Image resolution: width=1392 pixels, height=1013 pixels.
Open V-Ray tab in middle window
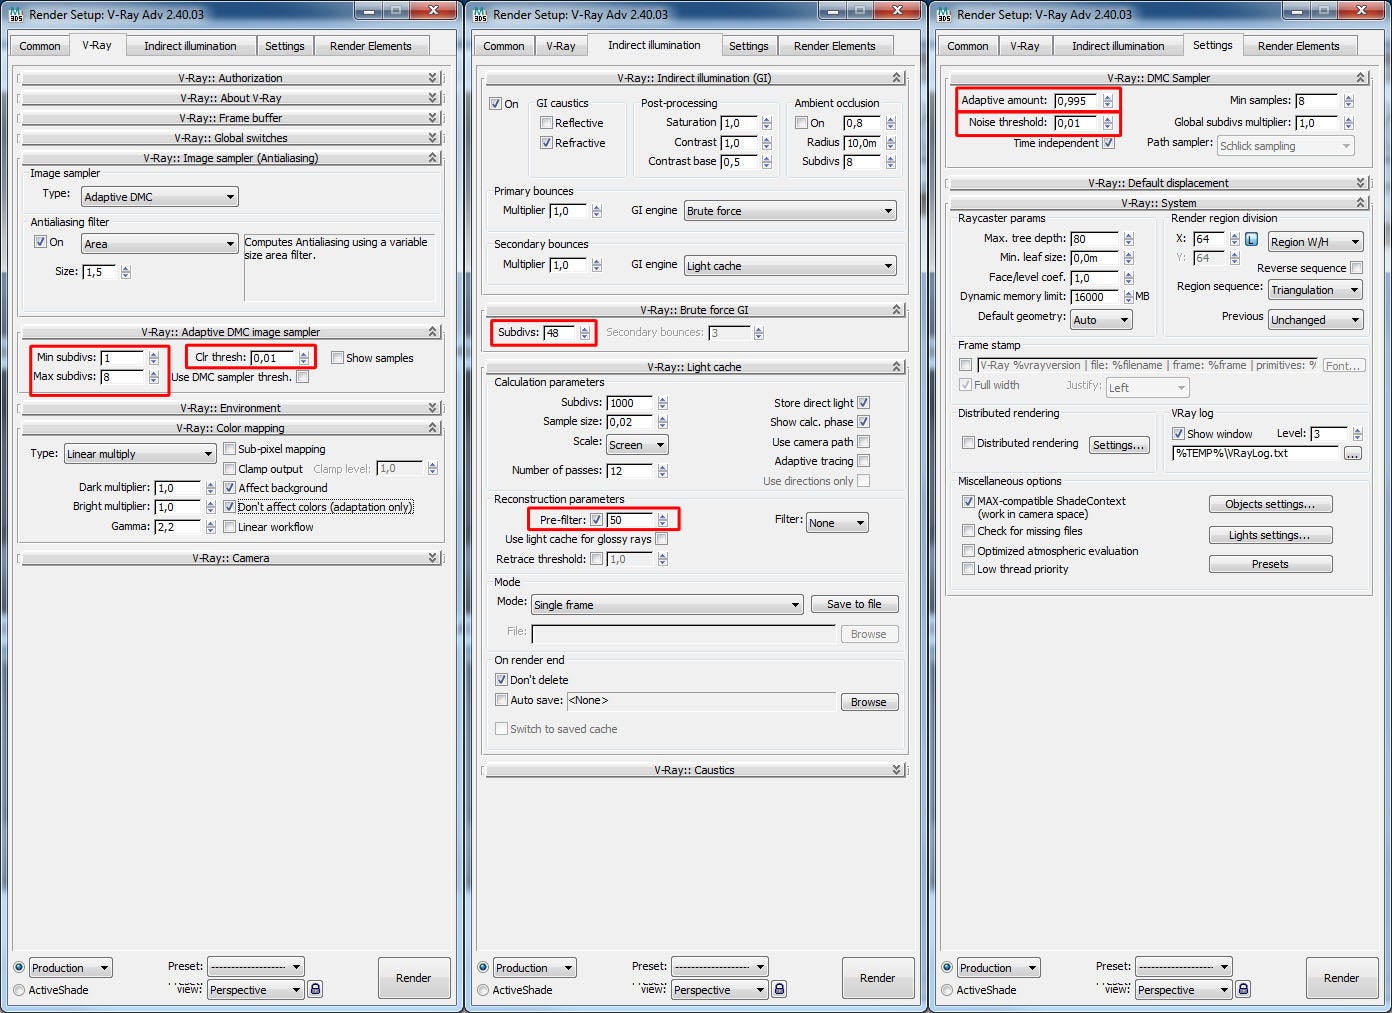pos(560,46)
